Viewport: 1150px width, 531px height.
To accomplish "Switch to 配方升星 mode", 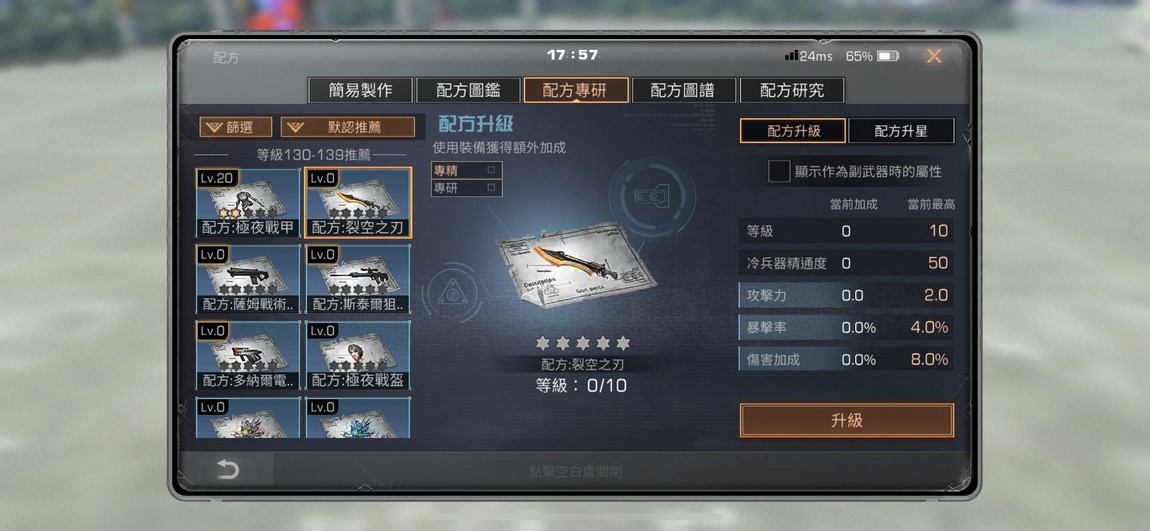I will click(901, 131).
